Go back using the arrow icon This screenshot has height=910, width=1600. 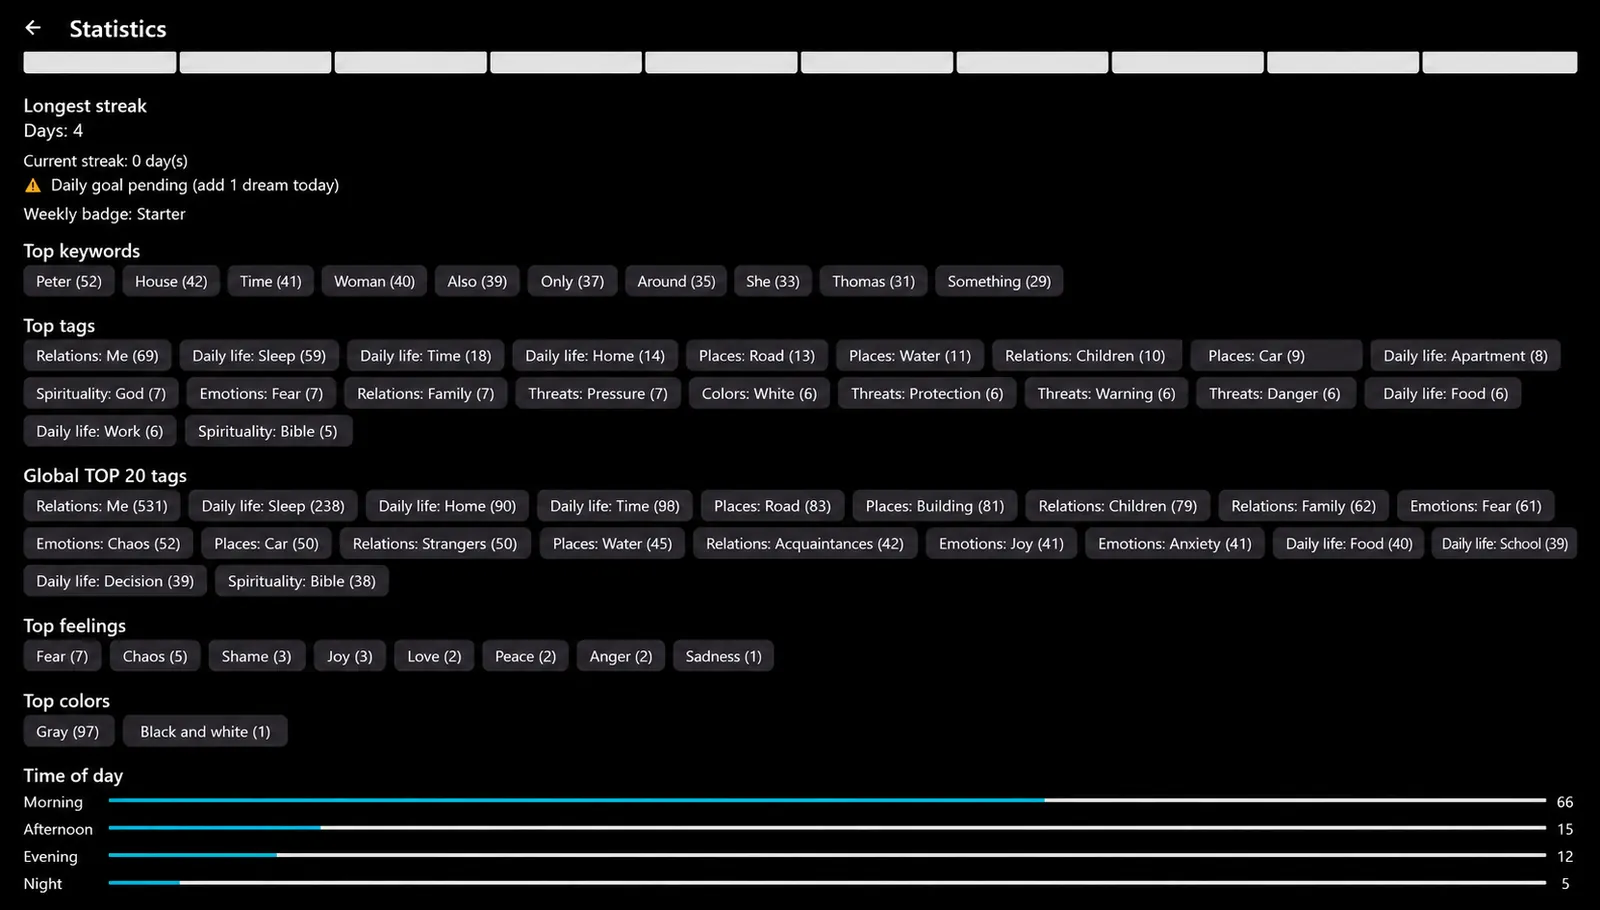click(x=33, y=28)
